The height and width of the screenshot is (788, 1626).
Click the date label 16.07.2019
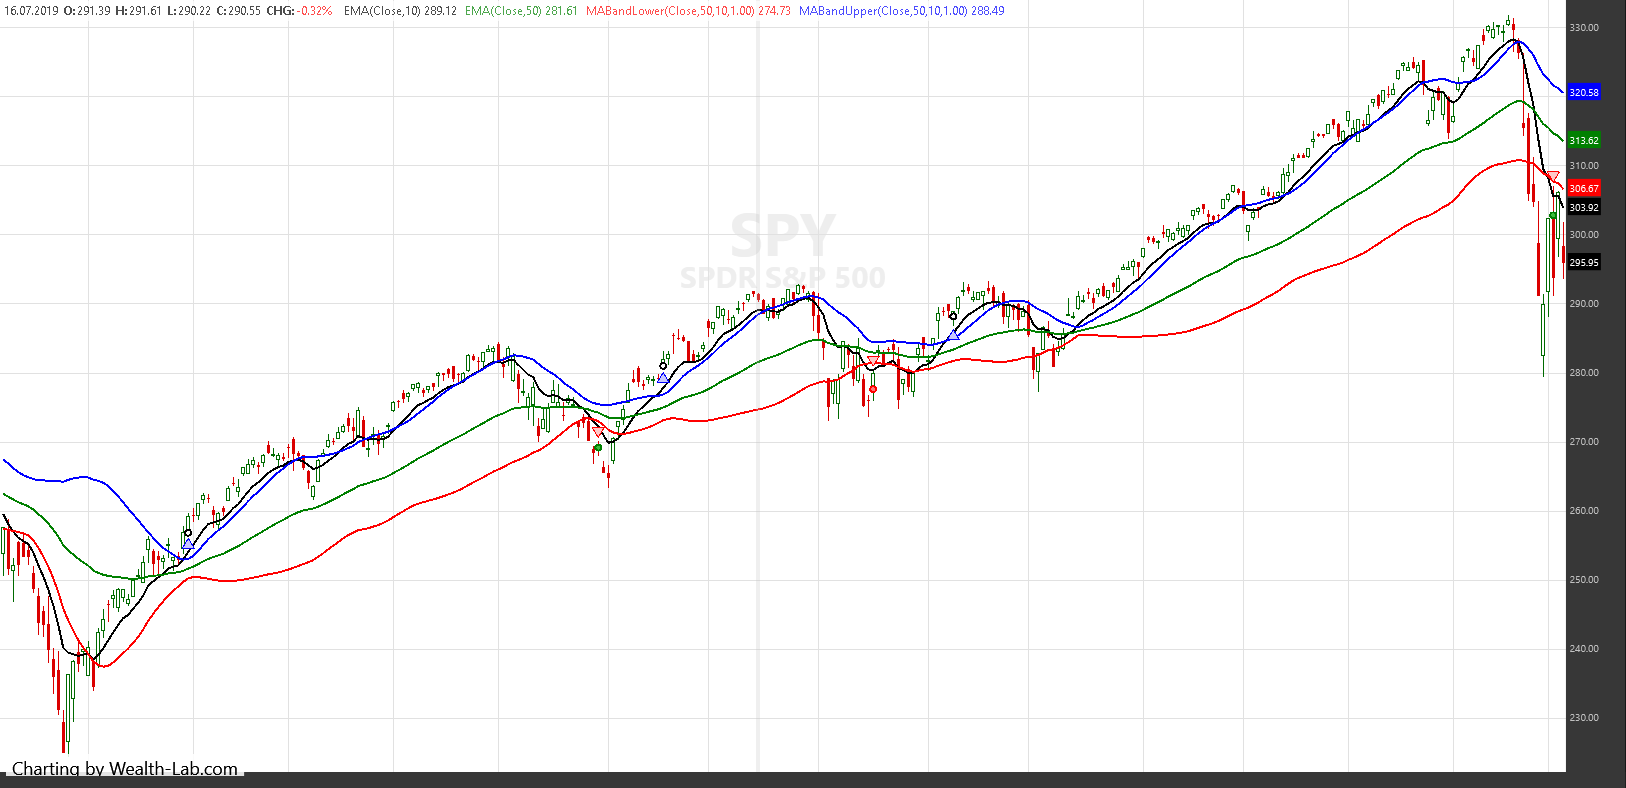point(32,11)
